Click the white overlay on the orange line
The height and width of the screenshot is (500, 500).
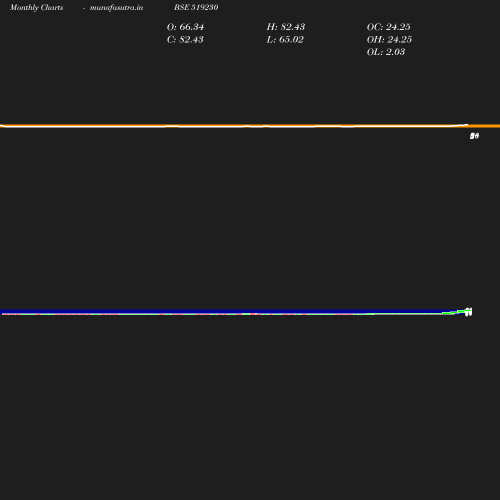(233, 126)
